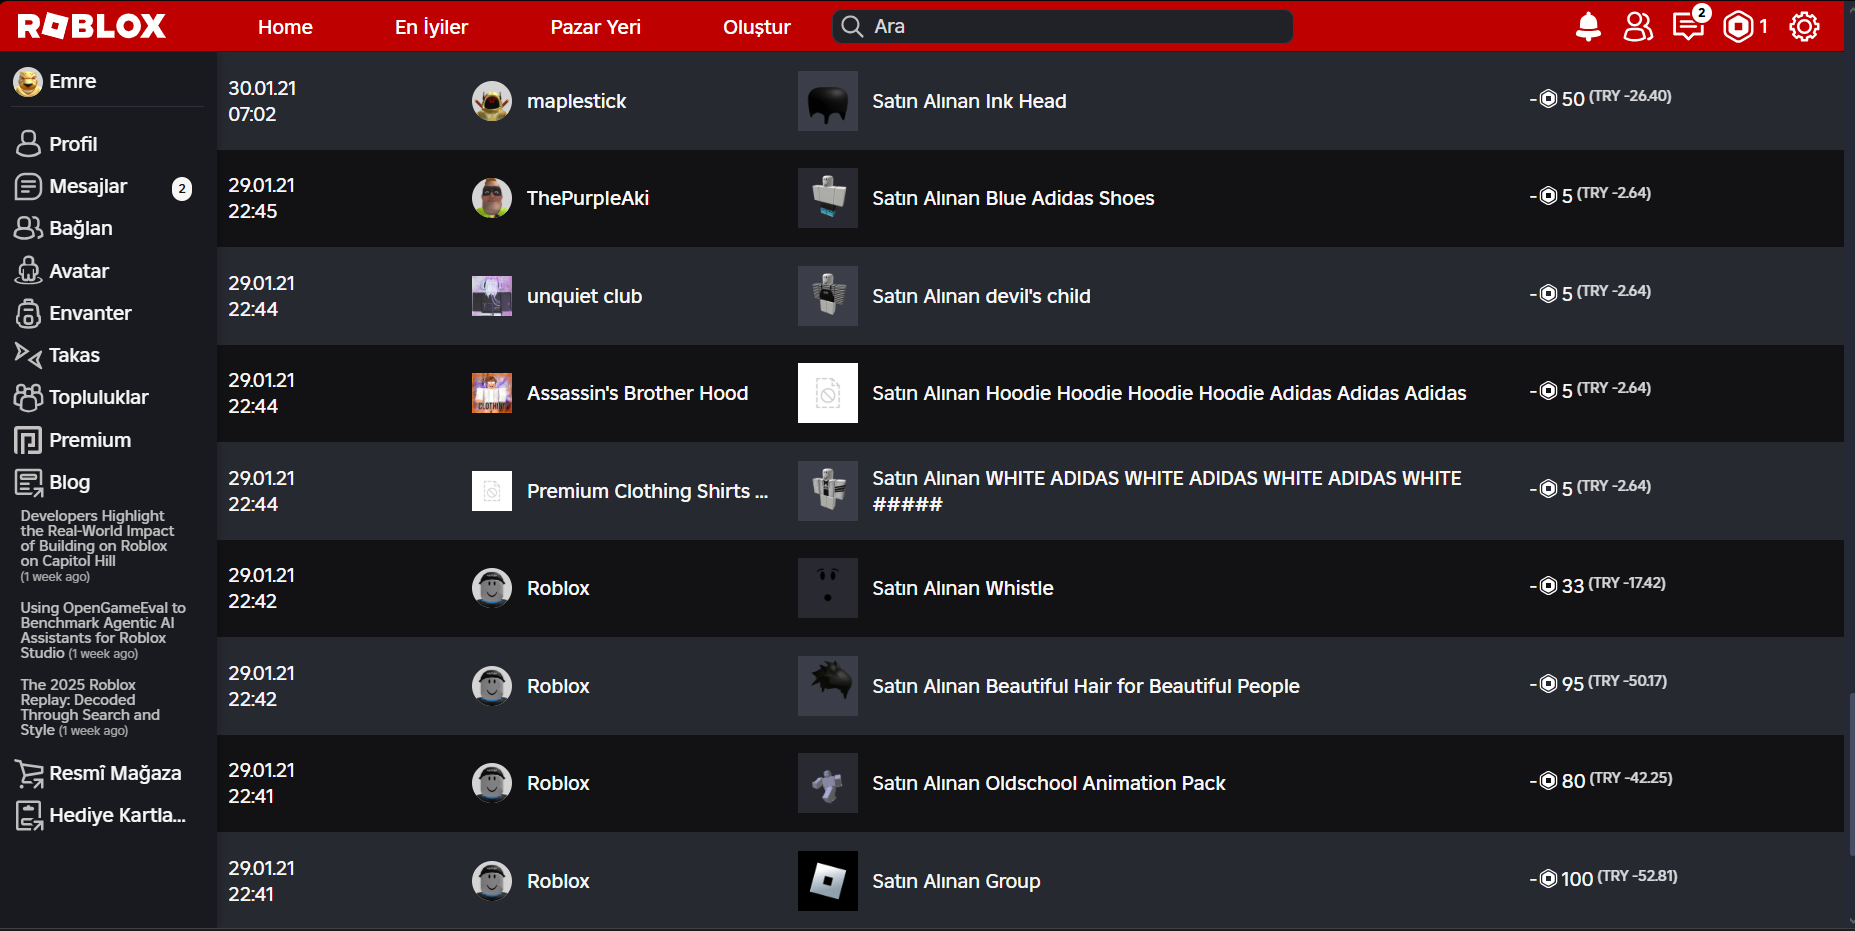Open chat messages icon in header
This screenshot has width=1855, height=931.
pyautogui.click(x=1689, y=25)
